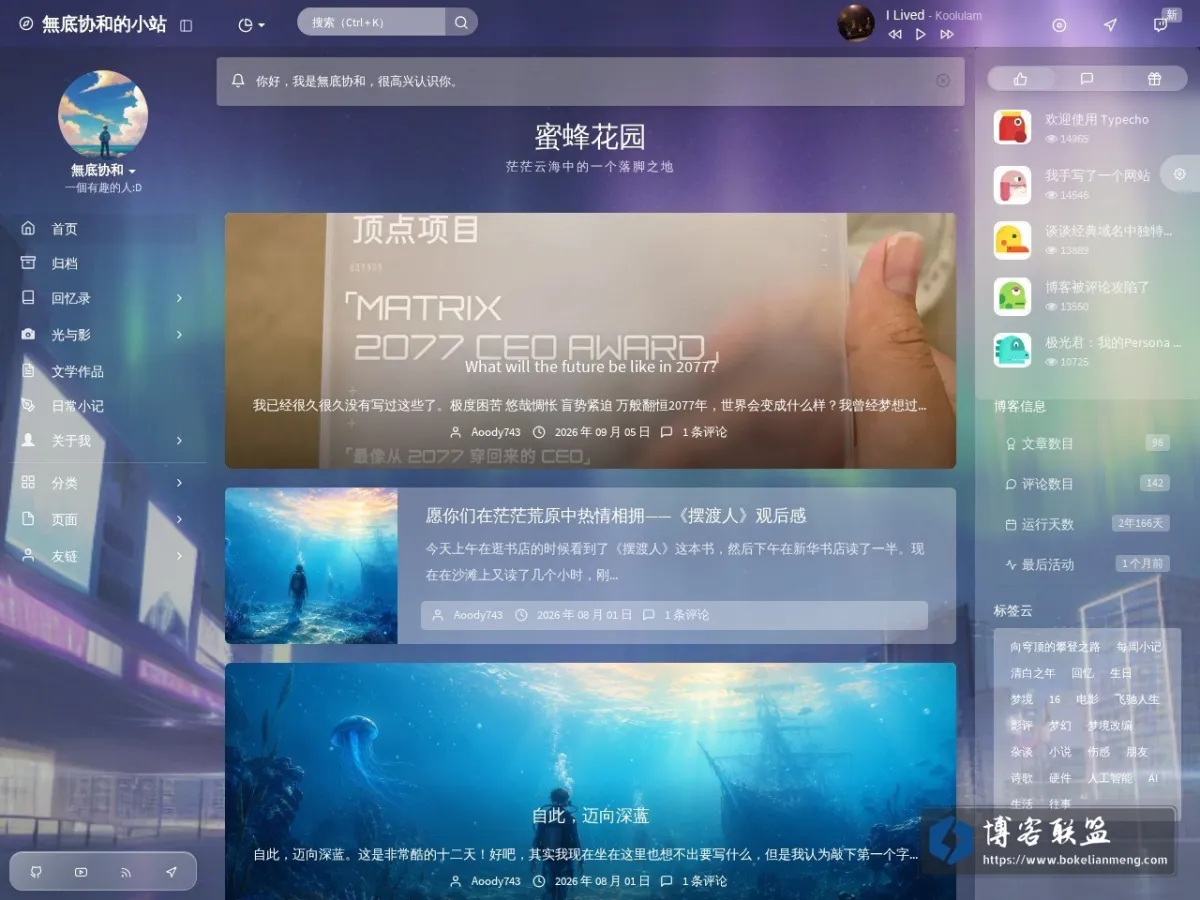Open the video channel icon in sidebar footer
Screen dimensions: 1200x900
pyautogui.click(x=81, y=872)
